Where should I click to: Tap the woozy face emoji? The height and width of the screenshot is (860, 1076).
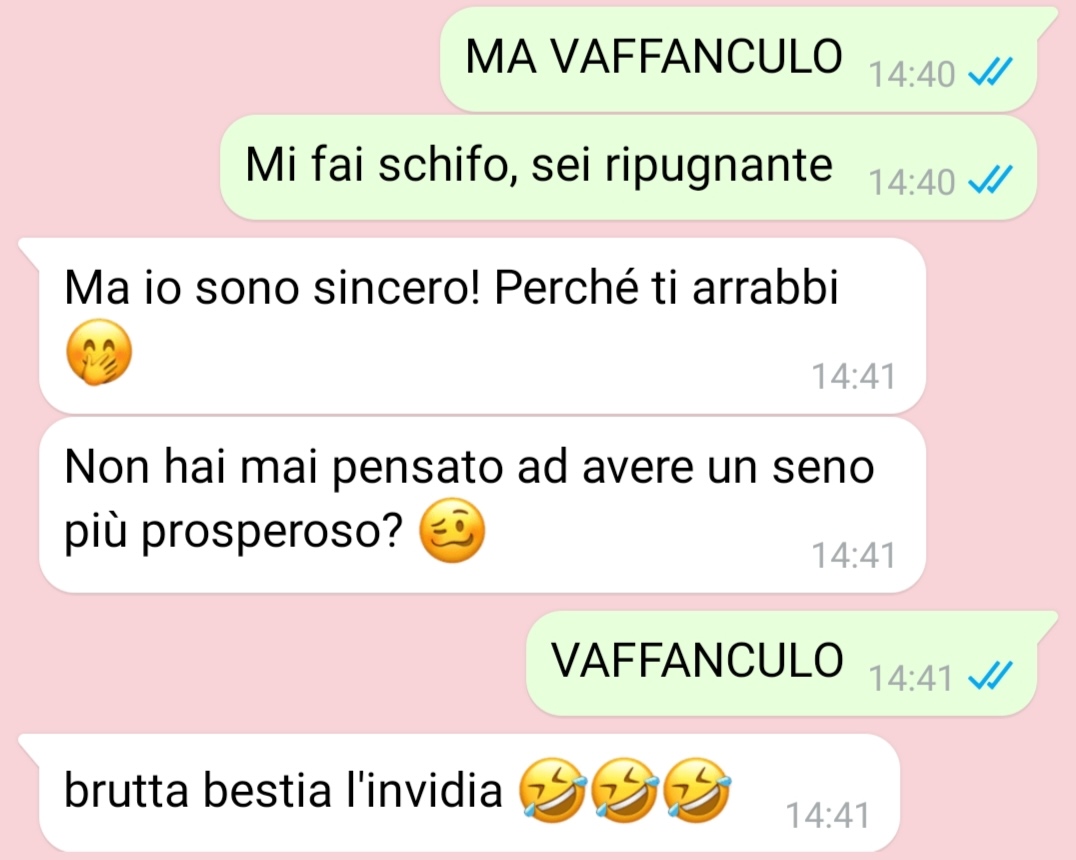click(452, 530)
